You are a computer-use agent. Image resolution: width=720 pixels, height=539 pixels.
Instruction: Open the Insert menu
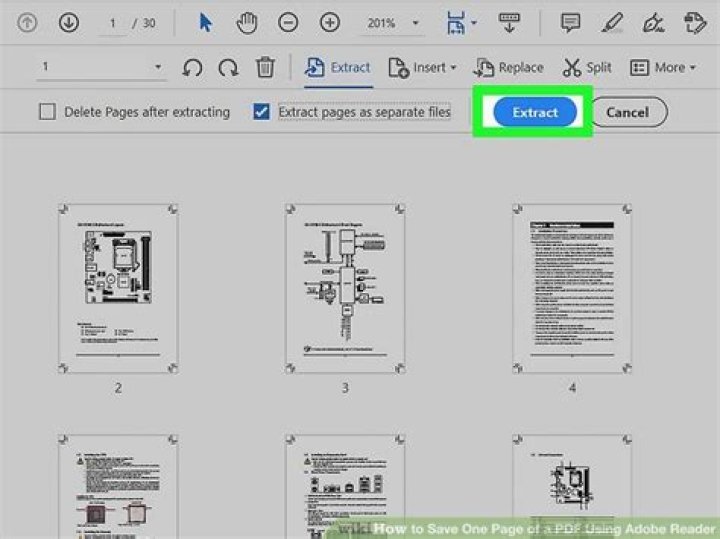(422, 68)
